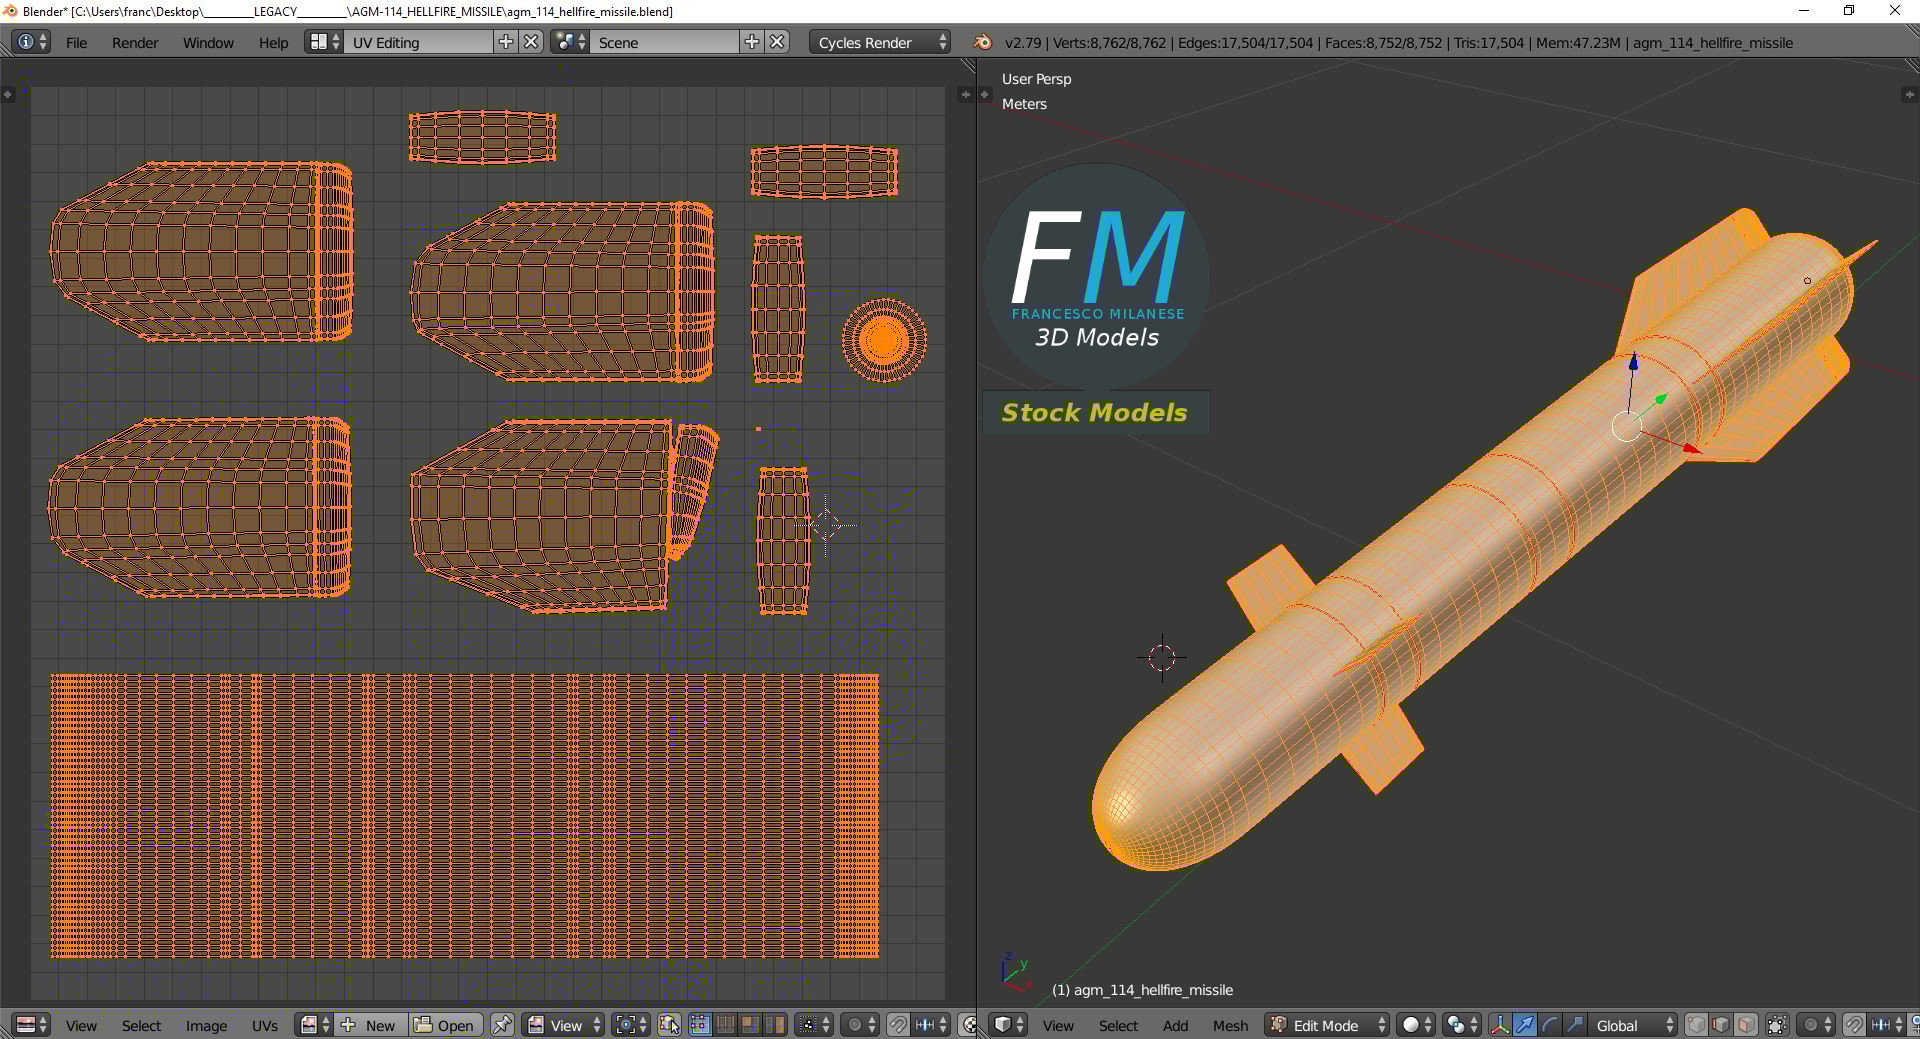
Task: Enable the translate manipulator arrow
Action: (1525, 1025)
